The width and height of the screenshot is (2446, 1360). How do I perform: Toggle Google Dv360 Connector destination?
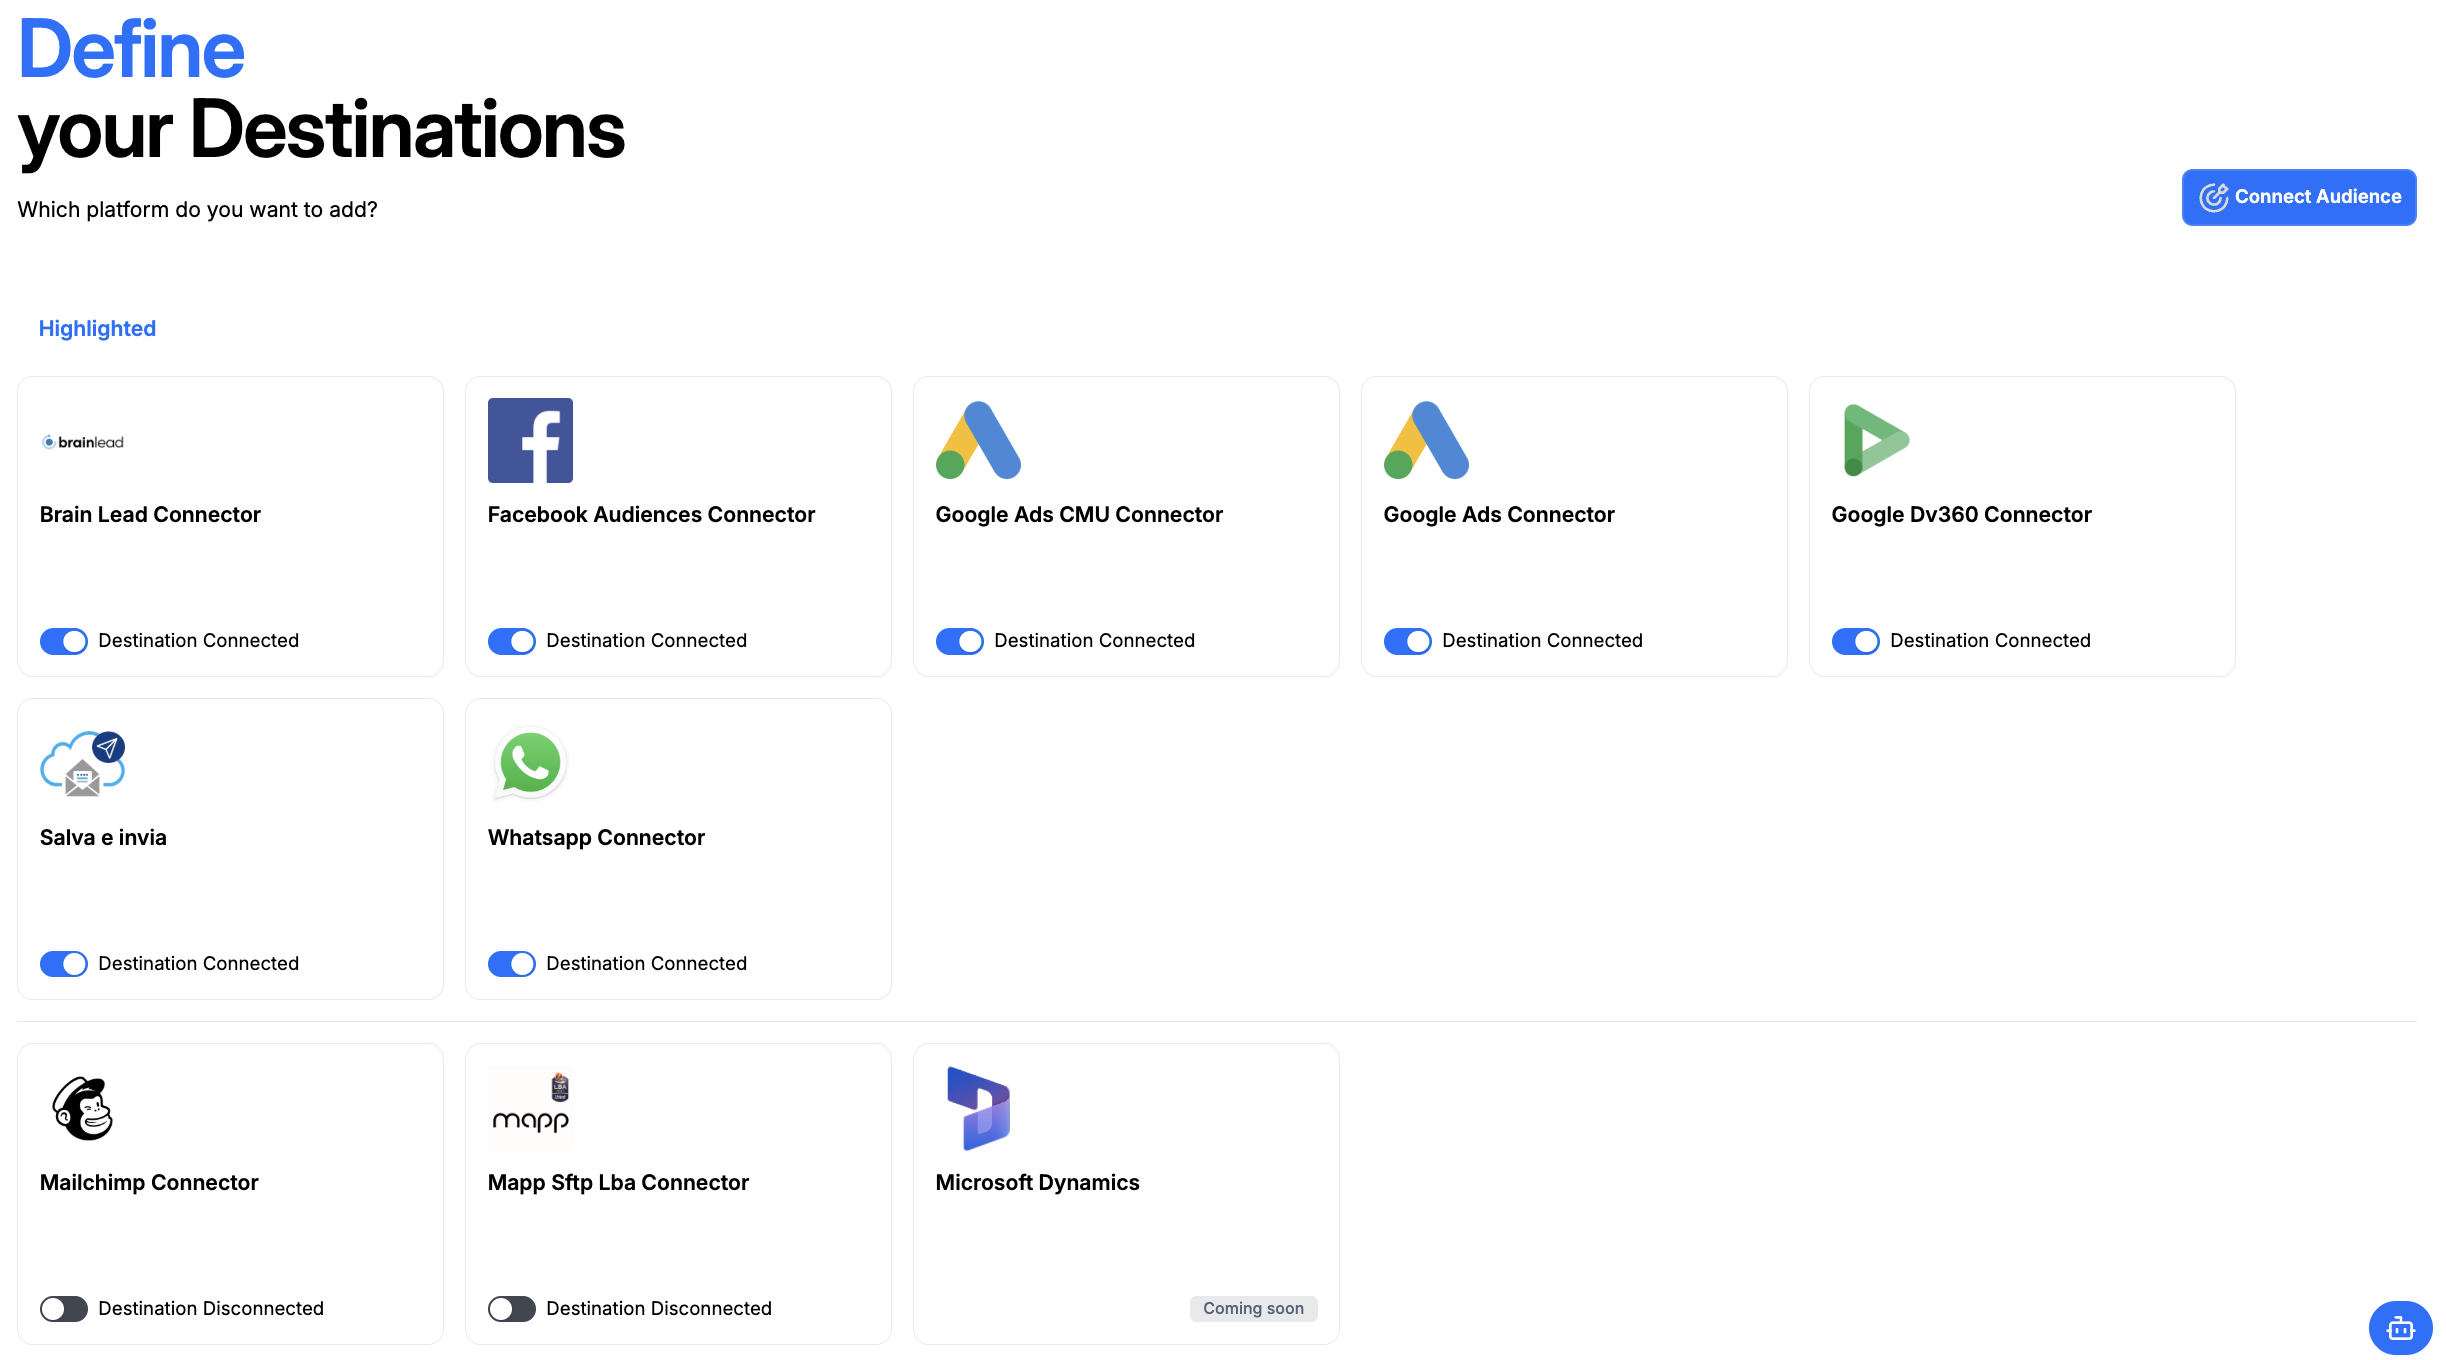point(1856,641)
